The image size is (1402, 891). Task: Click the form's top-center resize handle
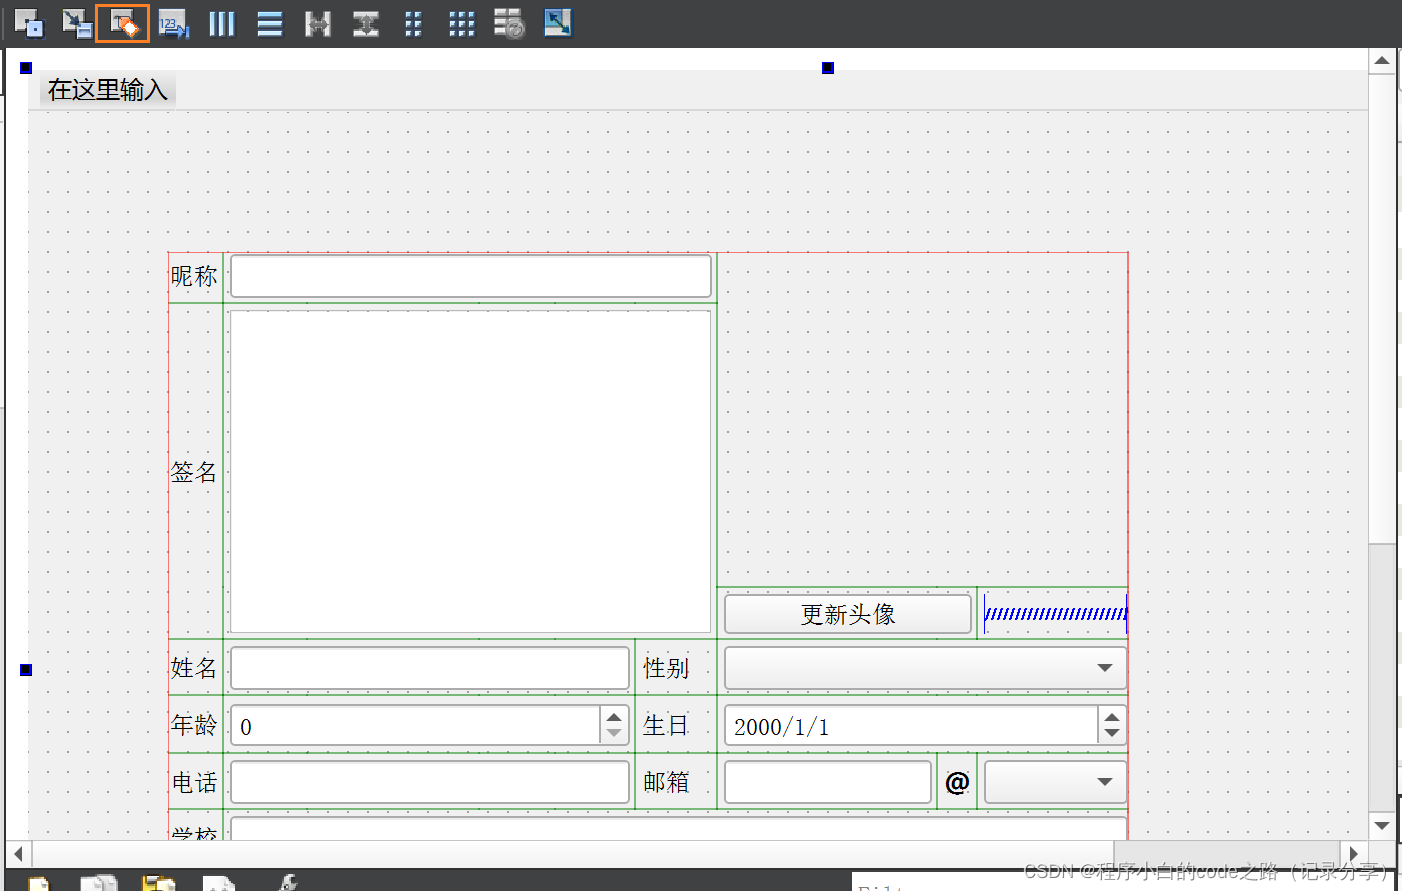[x=828, y=68]
